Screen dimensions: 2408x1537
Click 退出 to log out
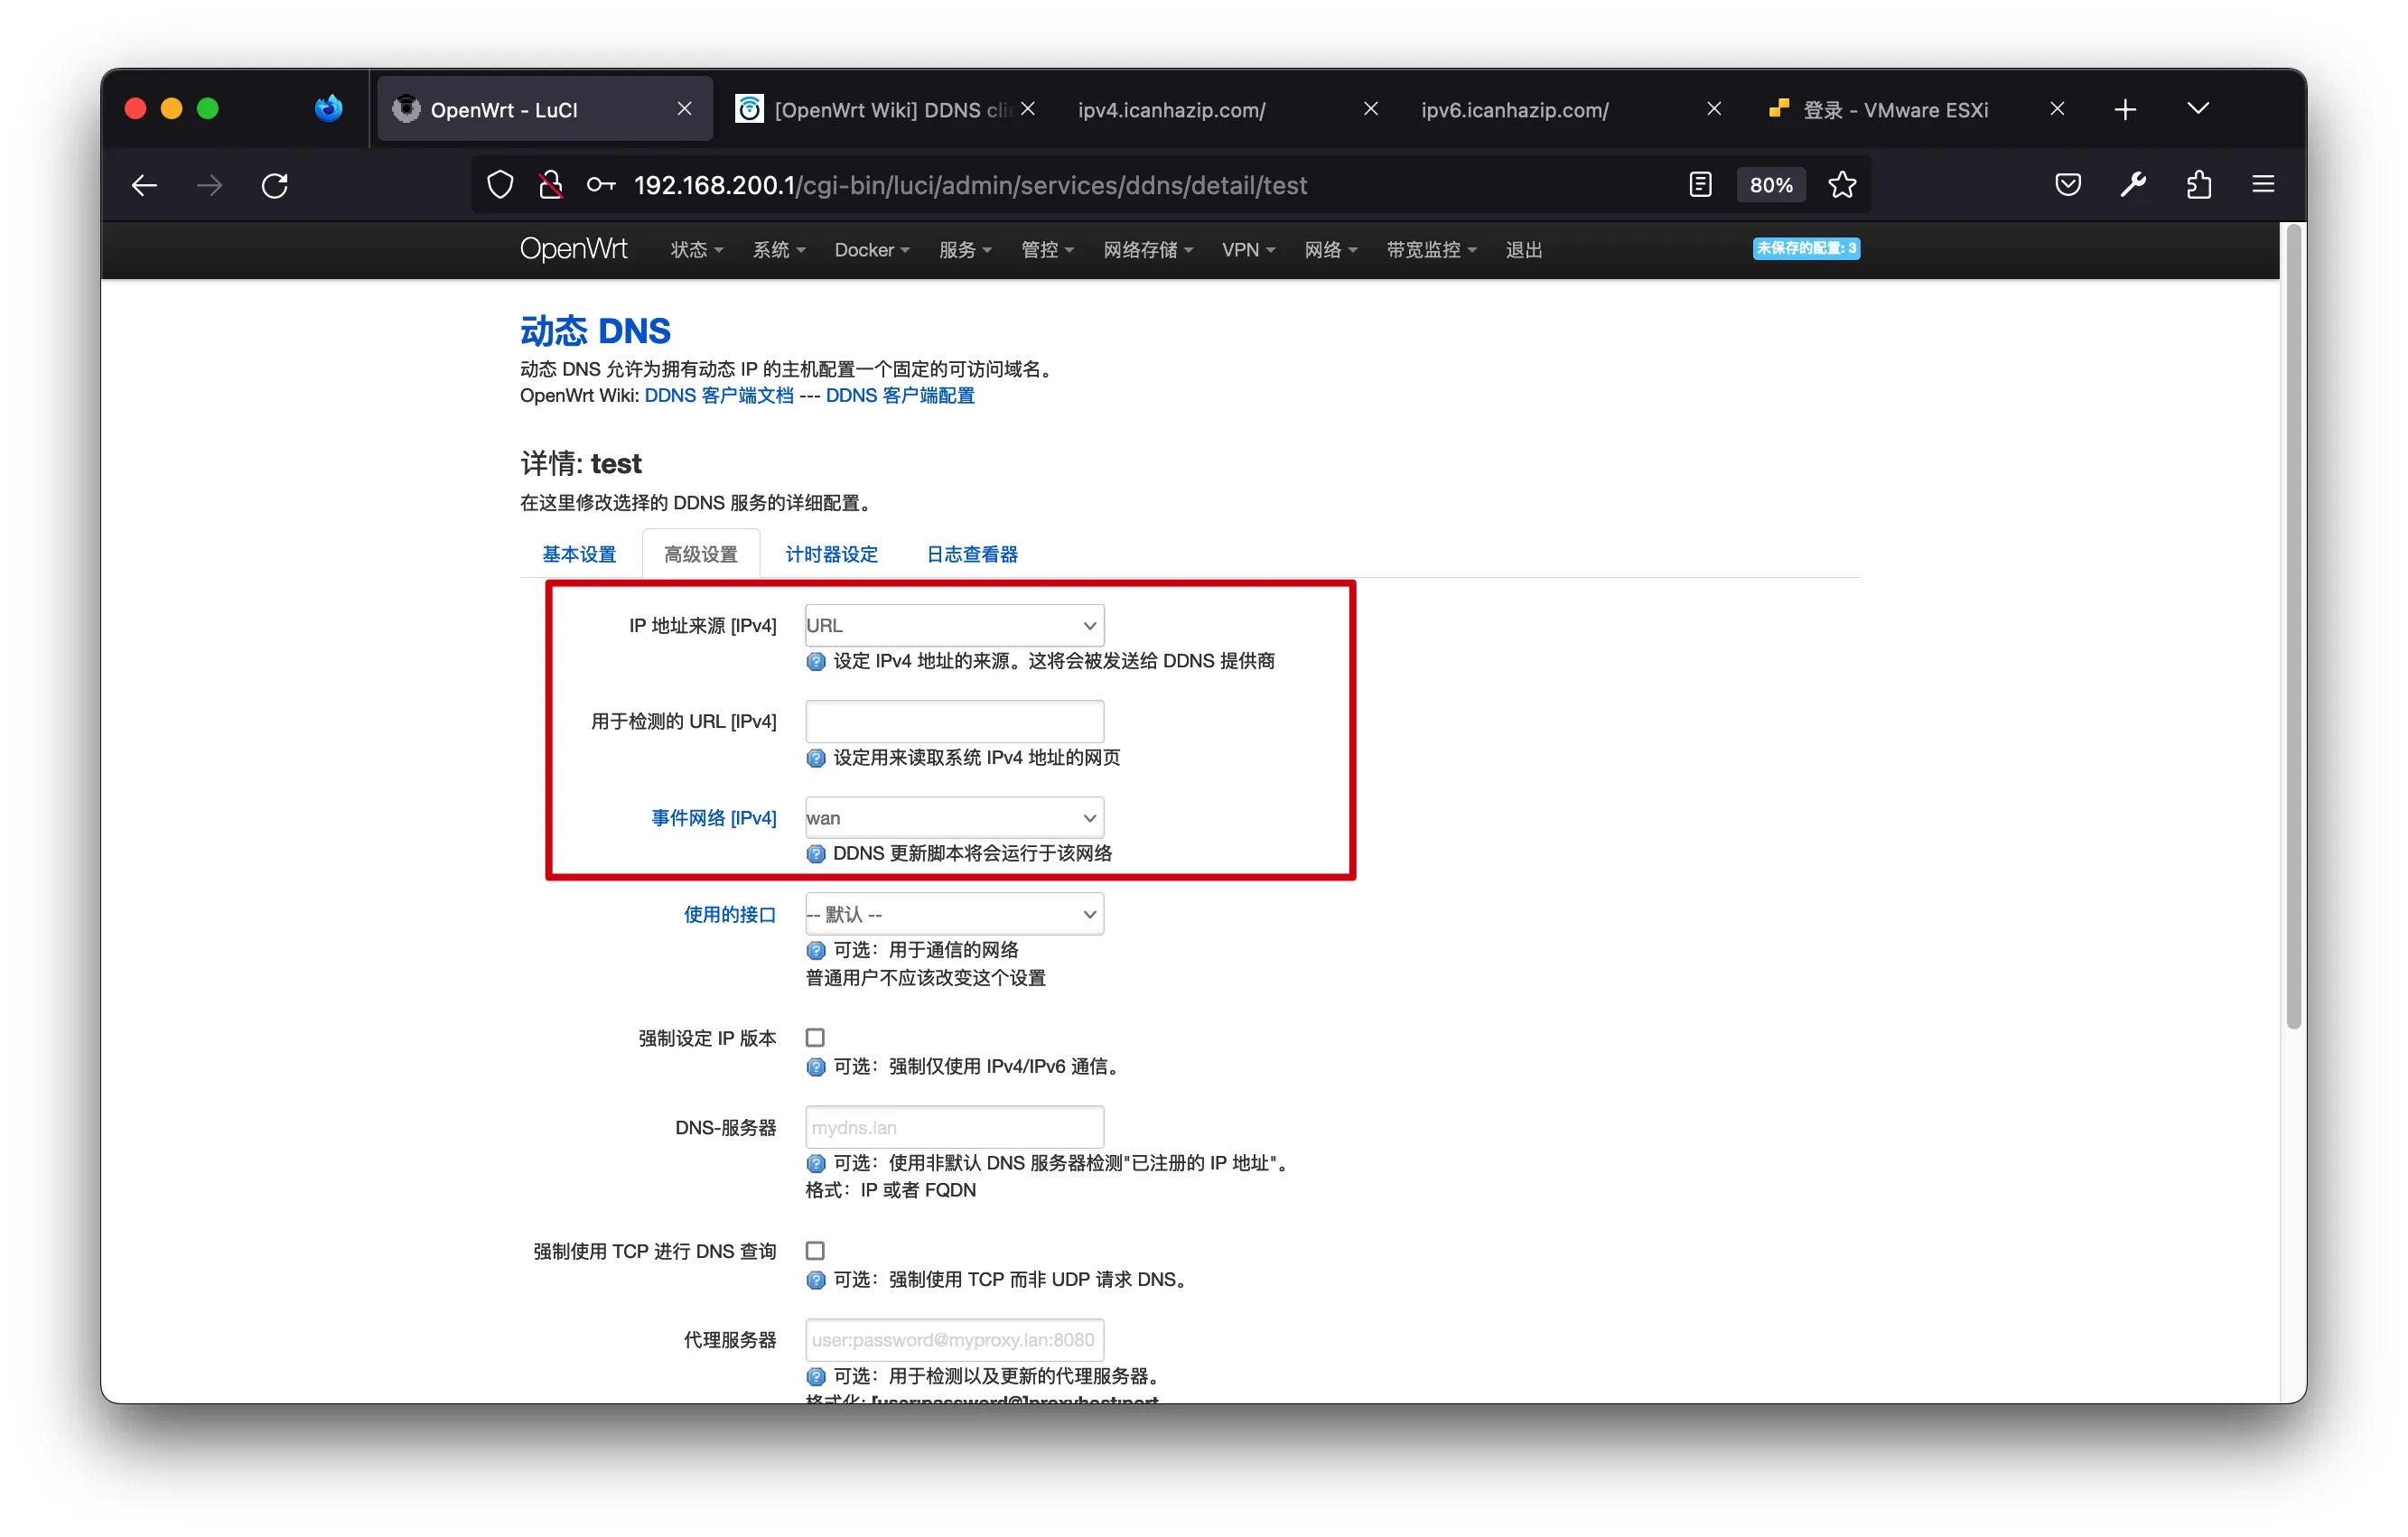[1523, 250]
